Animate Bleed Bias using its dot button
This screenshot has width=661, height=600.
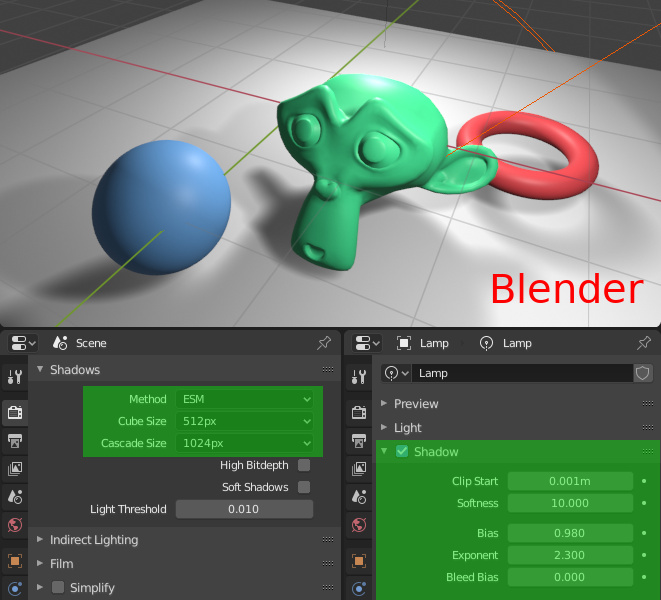tap(644, 577)
